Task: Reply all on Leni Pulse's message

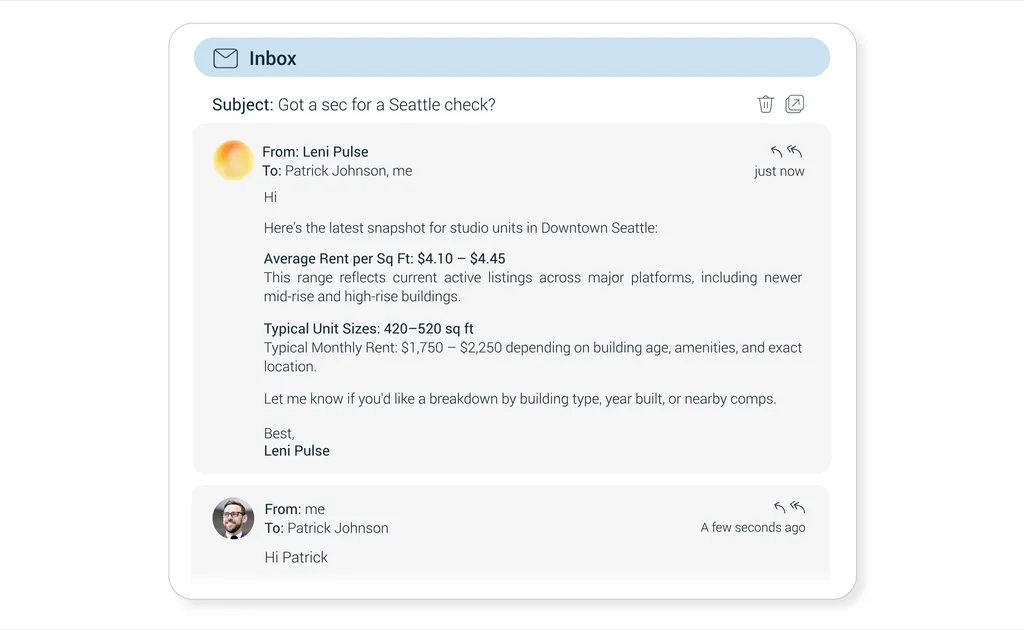Action: [x=795, y=152]
